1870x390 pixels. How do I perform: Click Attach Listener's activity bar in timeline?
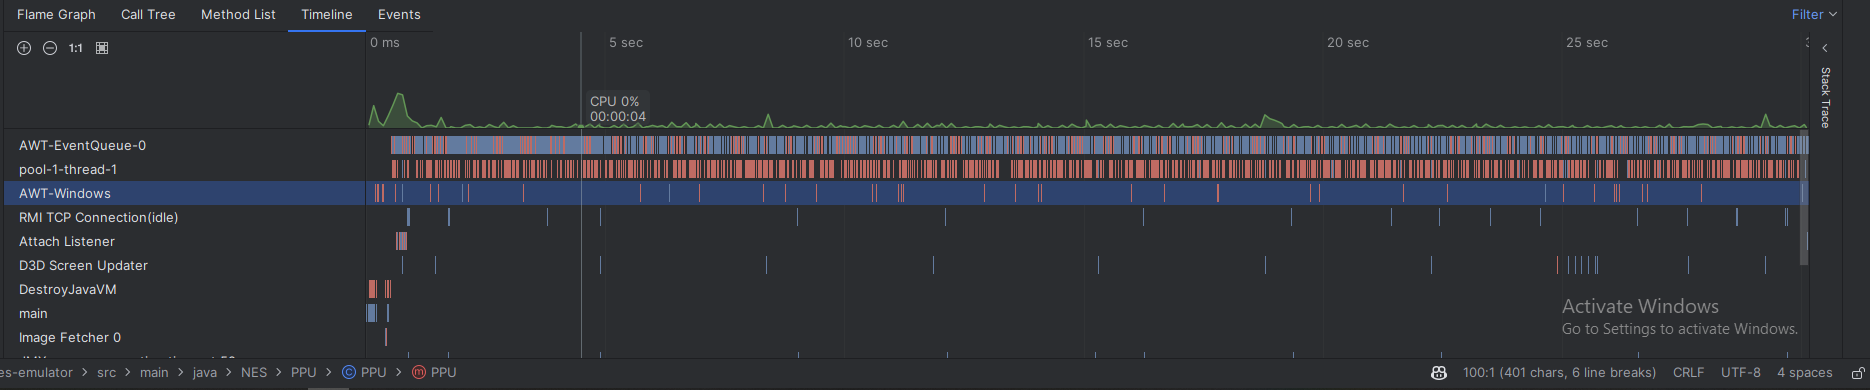click(x=401, y=241)
